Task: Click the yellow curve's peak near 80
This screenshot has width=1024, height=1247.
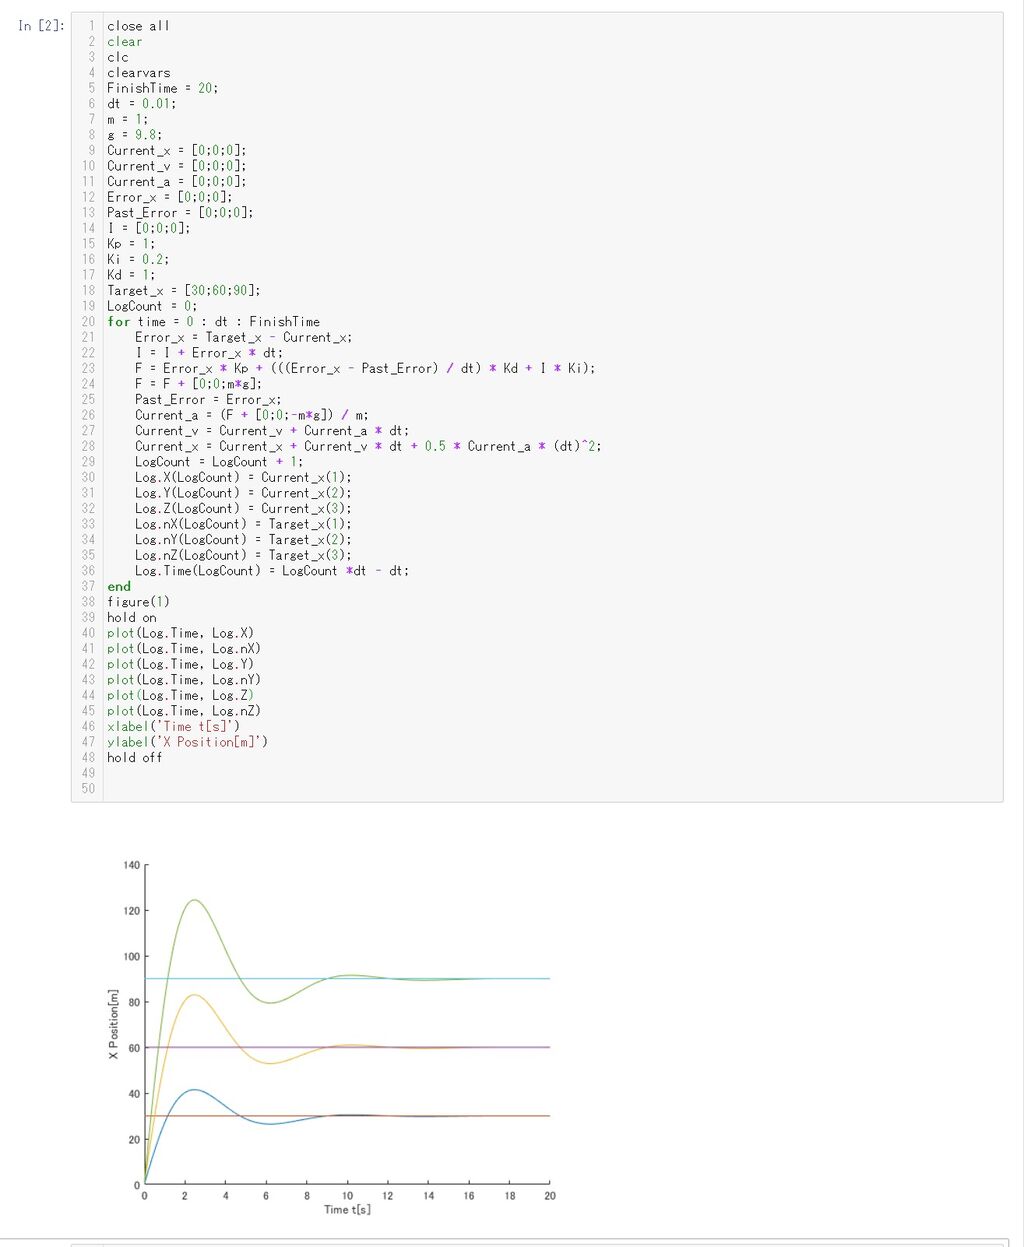Action: tap(194, 995)
